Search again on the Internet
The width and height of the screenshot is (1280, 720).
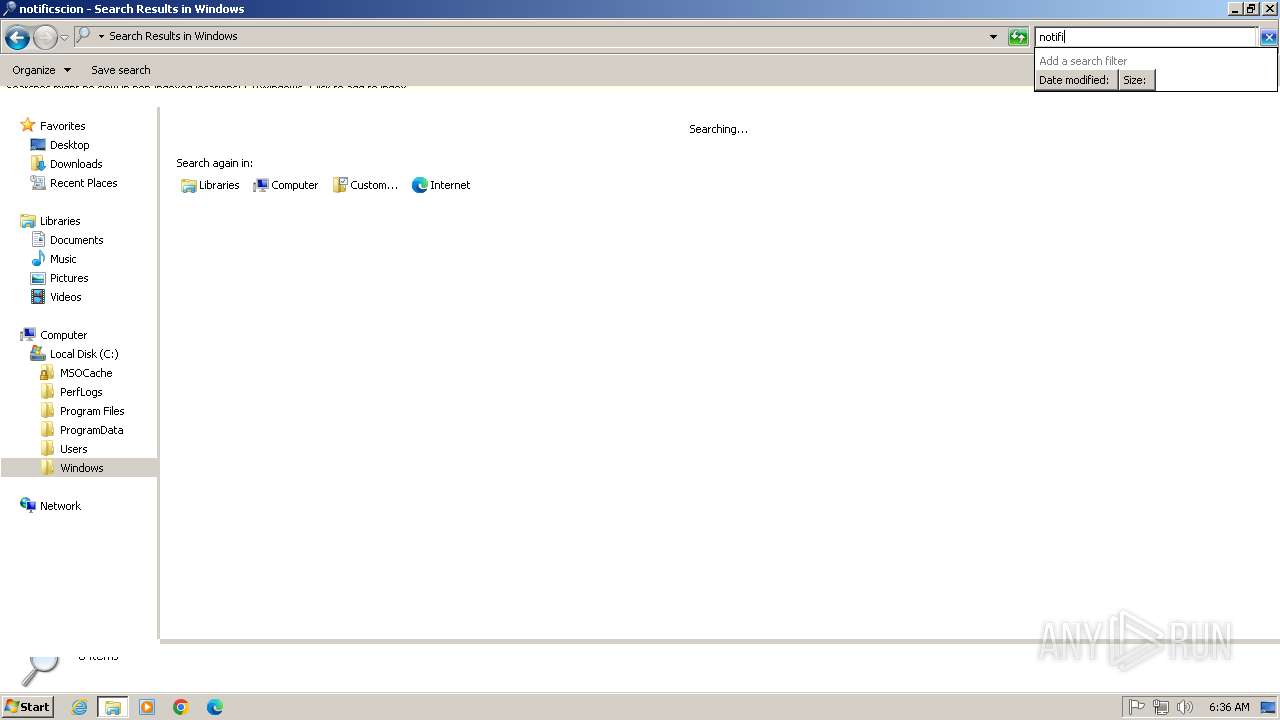(441, 185)
